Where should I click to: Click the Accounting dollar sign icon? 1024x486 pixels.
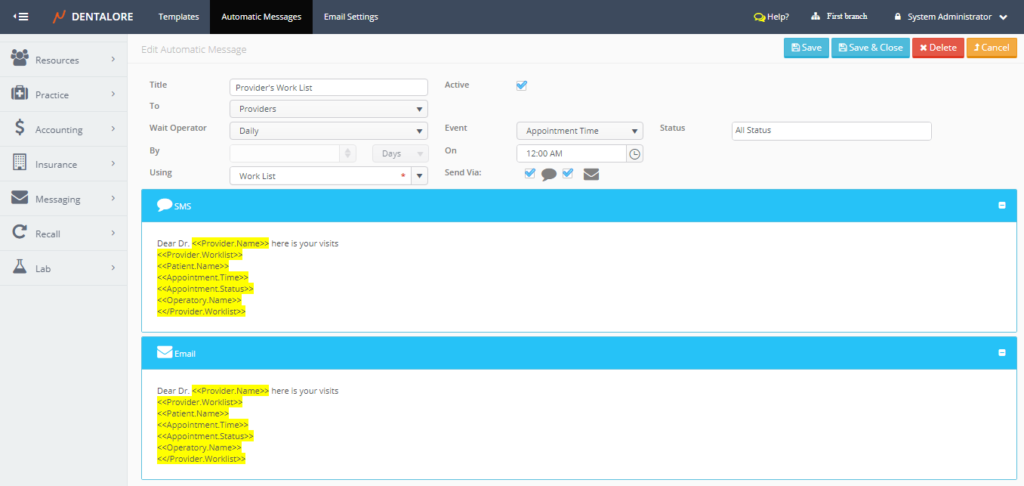(x=19, y=129)
